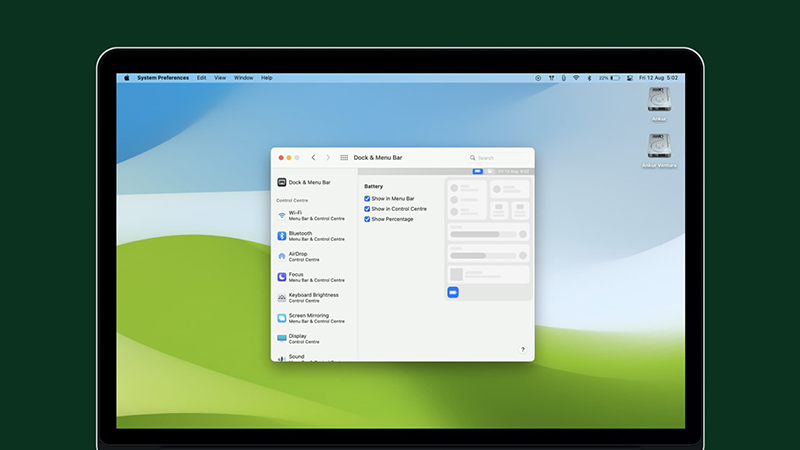Click the Wi-Fi icon in menu bar
Viewport: 800px width, 450px height.
[576, 78]
